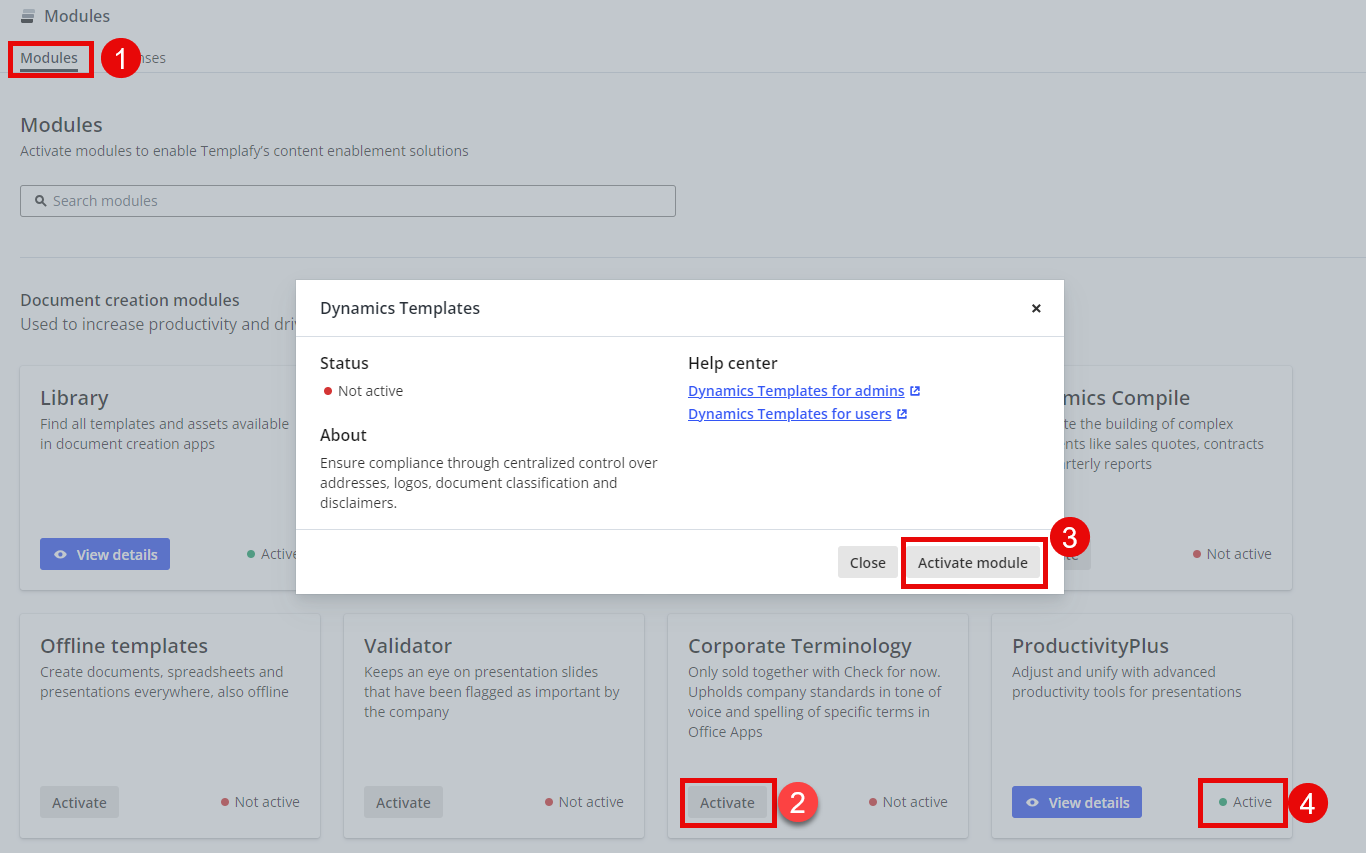Click Not active status on Dynamics Compile card
Viewport: 1366px width, 853px height.
click(x=1232, y=554)
